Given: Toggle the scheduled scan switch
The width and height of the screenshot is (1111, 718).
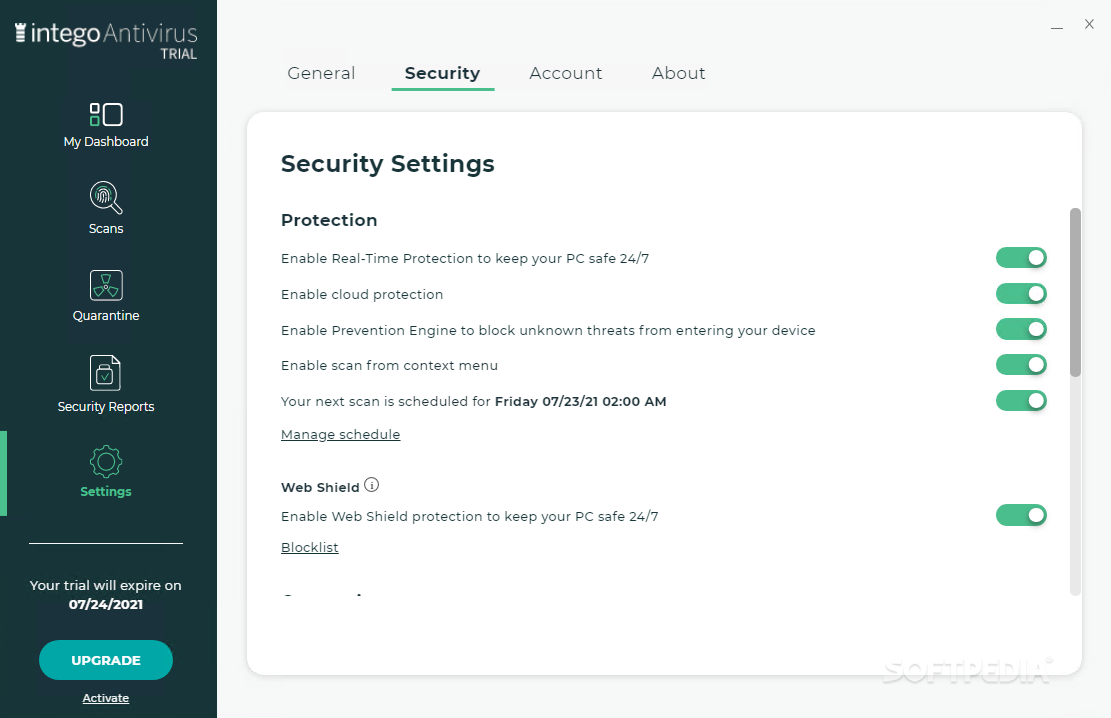Looking at the screenshot, I should (x=1021, y=400).
